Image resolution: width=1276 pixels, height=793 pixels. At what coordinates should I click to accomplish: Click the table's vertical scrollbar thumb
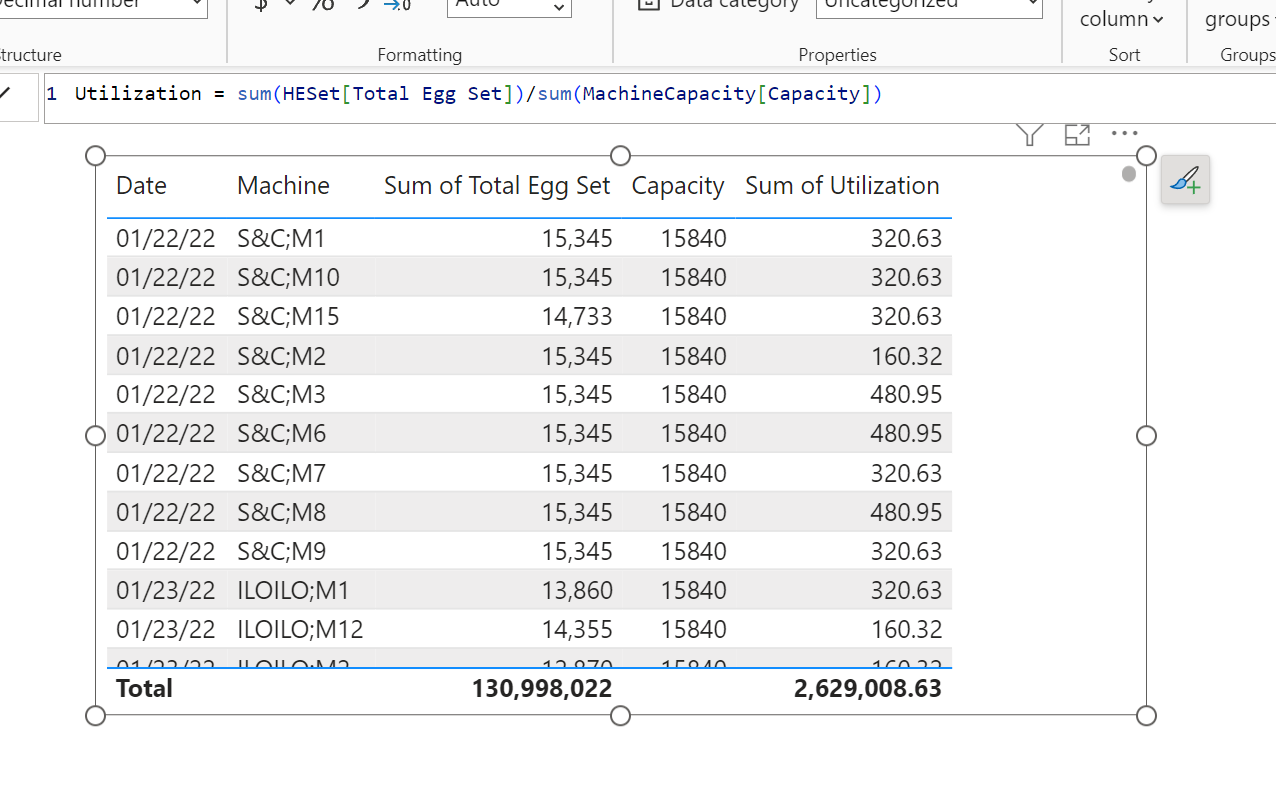(1129, 174)
